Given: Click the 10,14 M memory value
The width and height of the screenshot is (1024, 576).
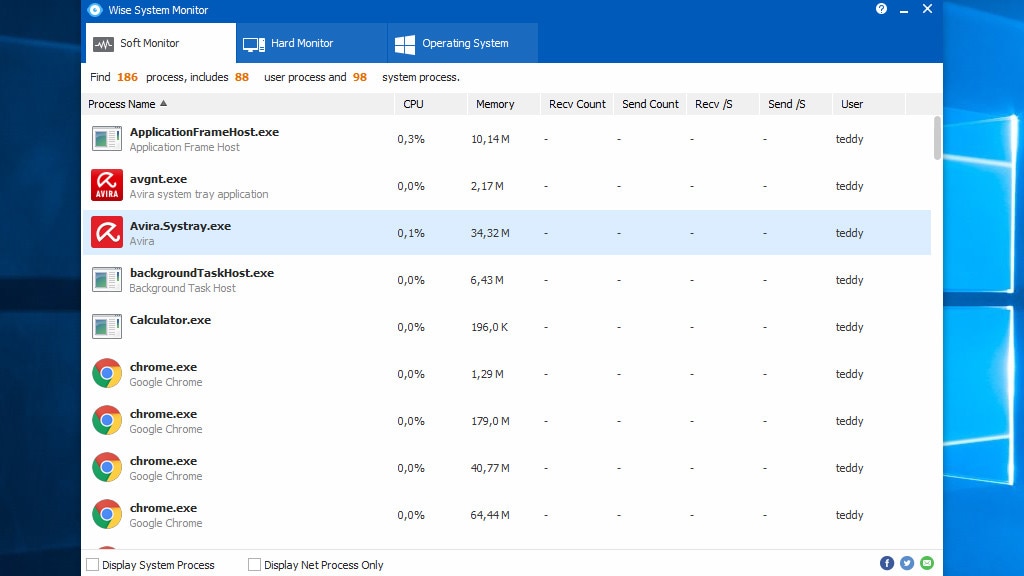Looking at the screenshot, I should [490, 139].
